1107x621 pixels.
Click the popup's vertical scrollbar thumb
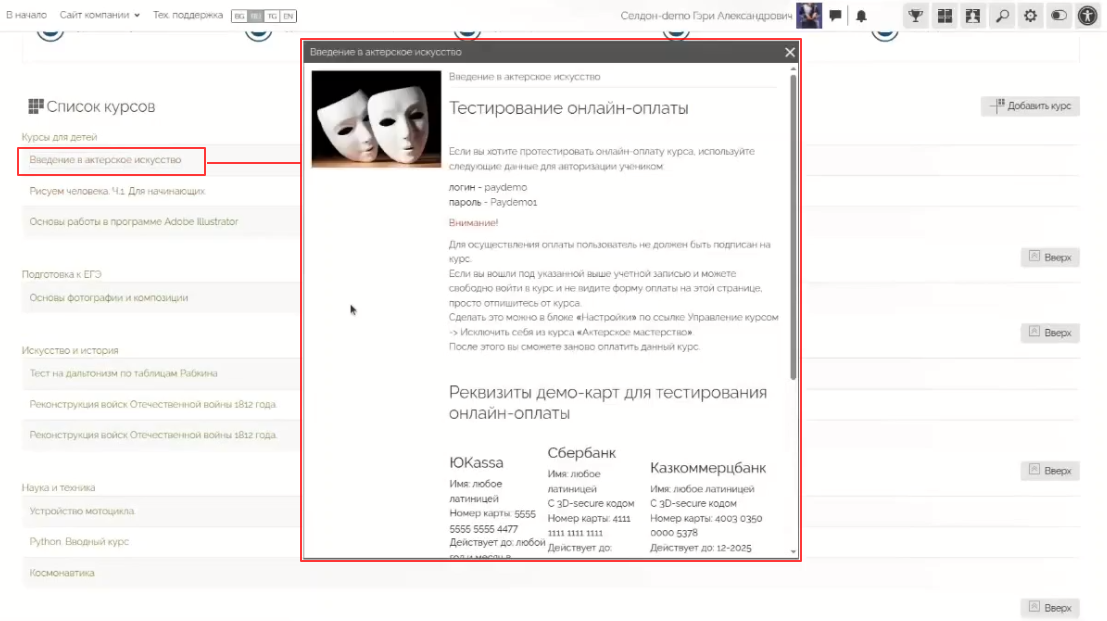coord(793,226)
